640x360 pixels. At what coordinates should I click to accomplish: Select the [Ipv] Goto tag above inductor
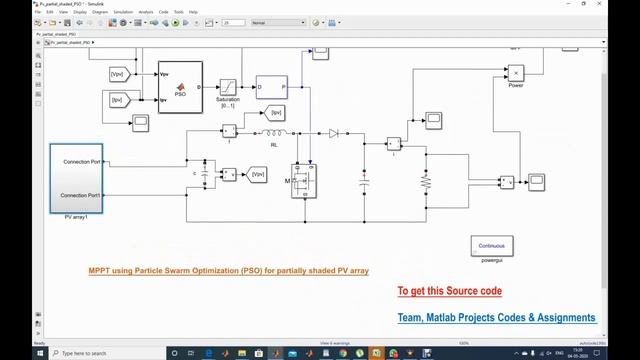275,113
